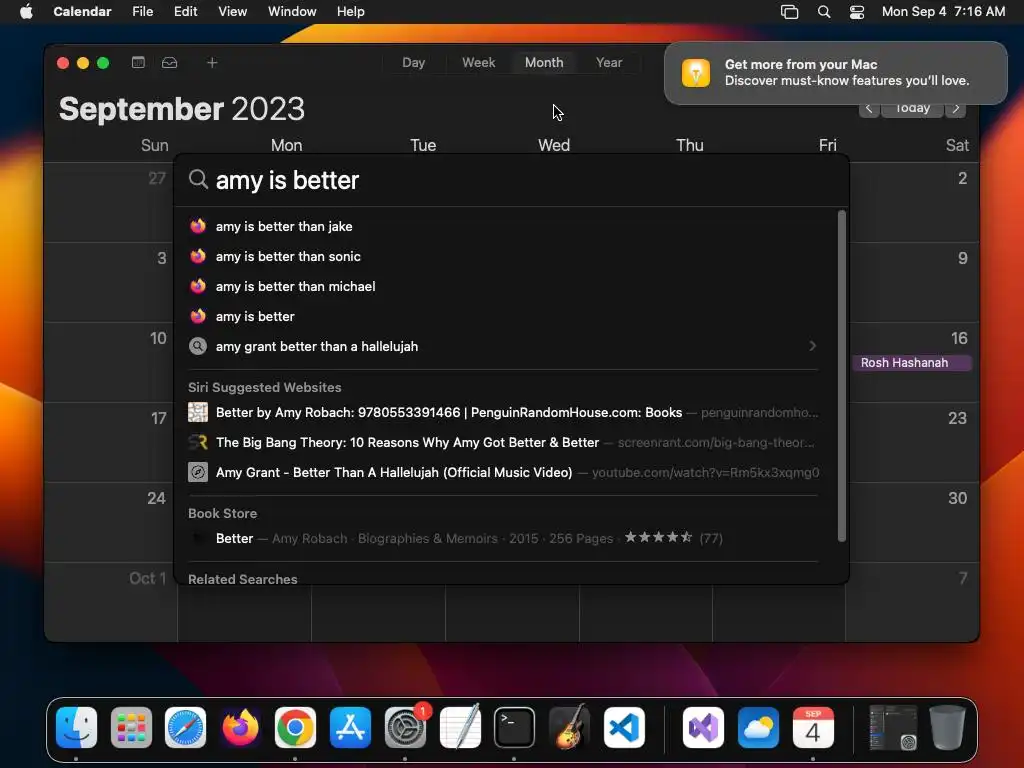Open the Apple menu
1024x768 pixels.
tap(26, 12)
